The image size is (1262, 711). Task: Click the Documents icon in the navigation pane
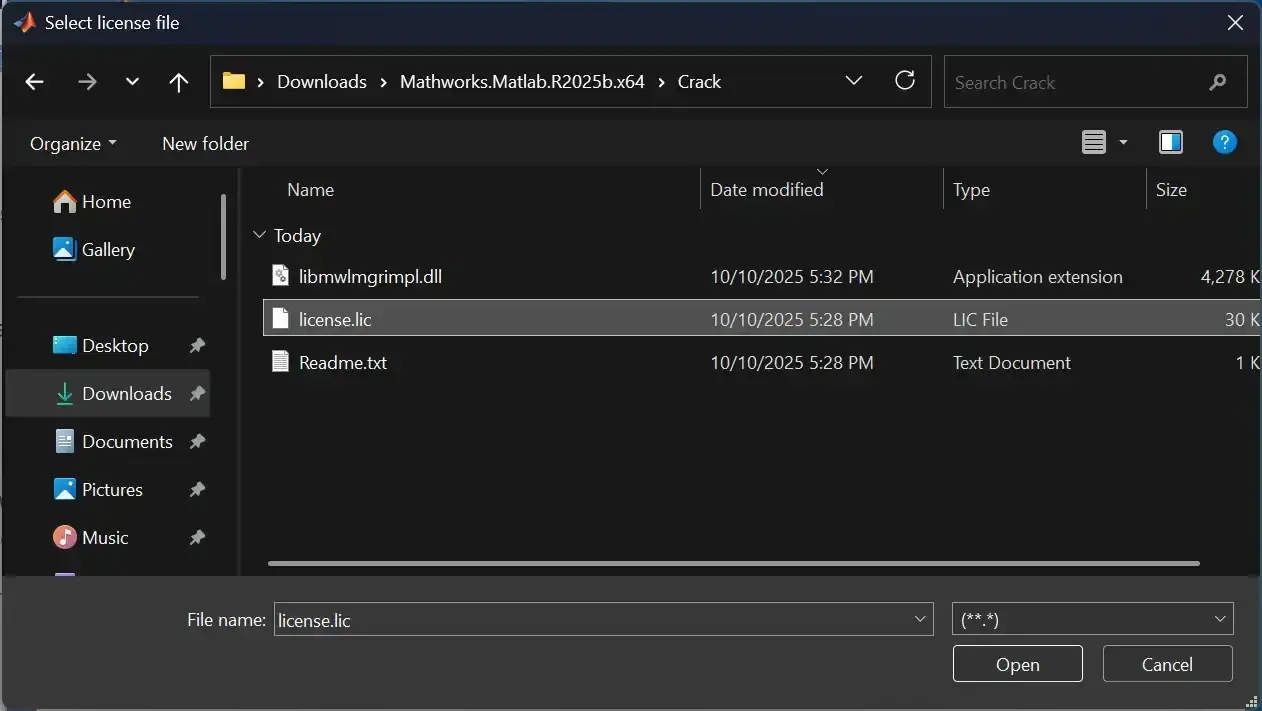[x=64, y=442]
